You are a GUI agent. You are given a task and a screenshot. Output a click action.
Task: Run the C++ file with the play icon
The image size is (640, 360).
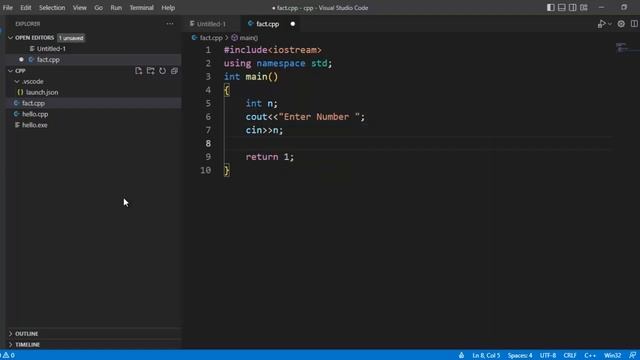(x=601, y=24)
